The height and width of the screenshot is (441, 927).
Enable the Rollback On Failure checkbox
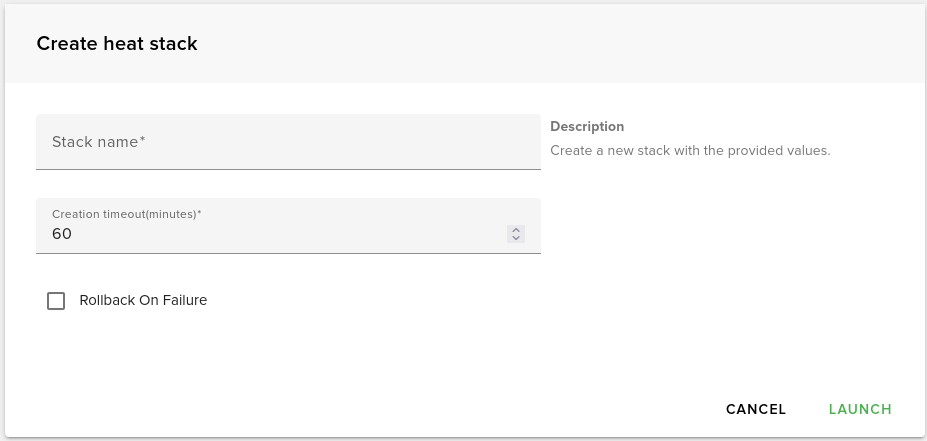click(x=56, y=301)
